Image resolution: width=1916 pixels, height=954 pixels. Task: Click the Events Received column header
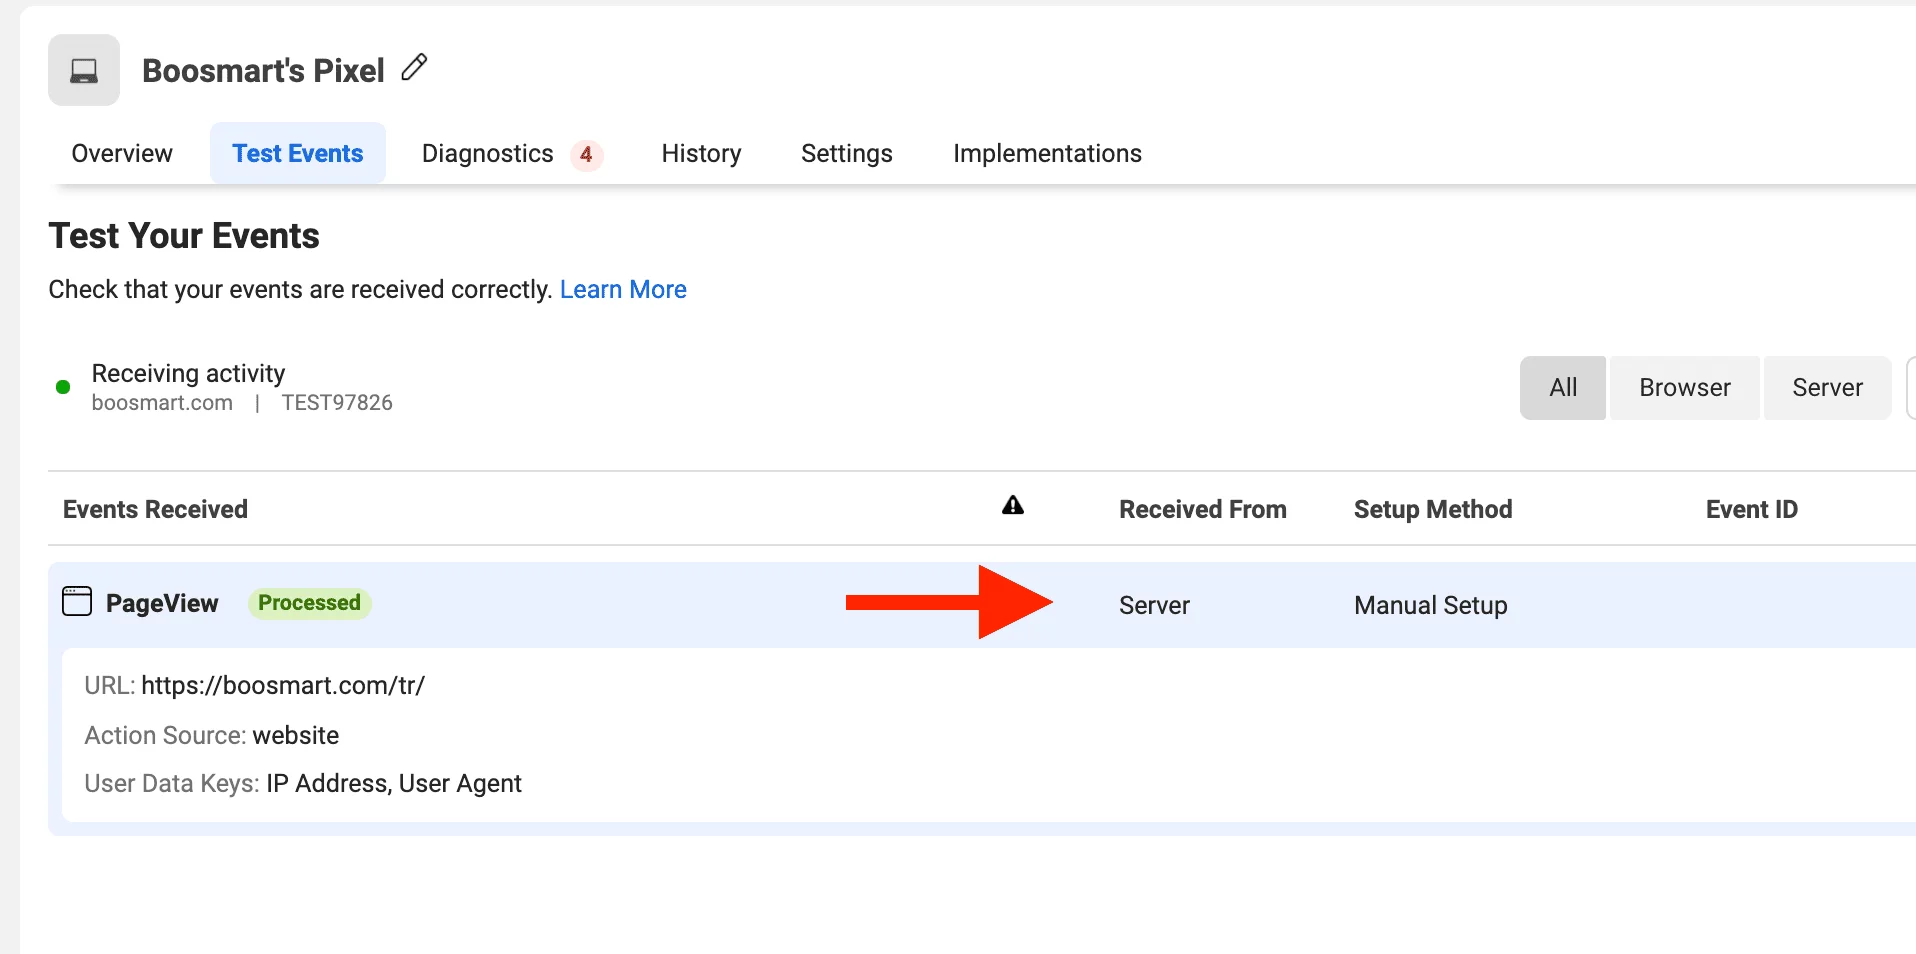[x=155, y=509]
